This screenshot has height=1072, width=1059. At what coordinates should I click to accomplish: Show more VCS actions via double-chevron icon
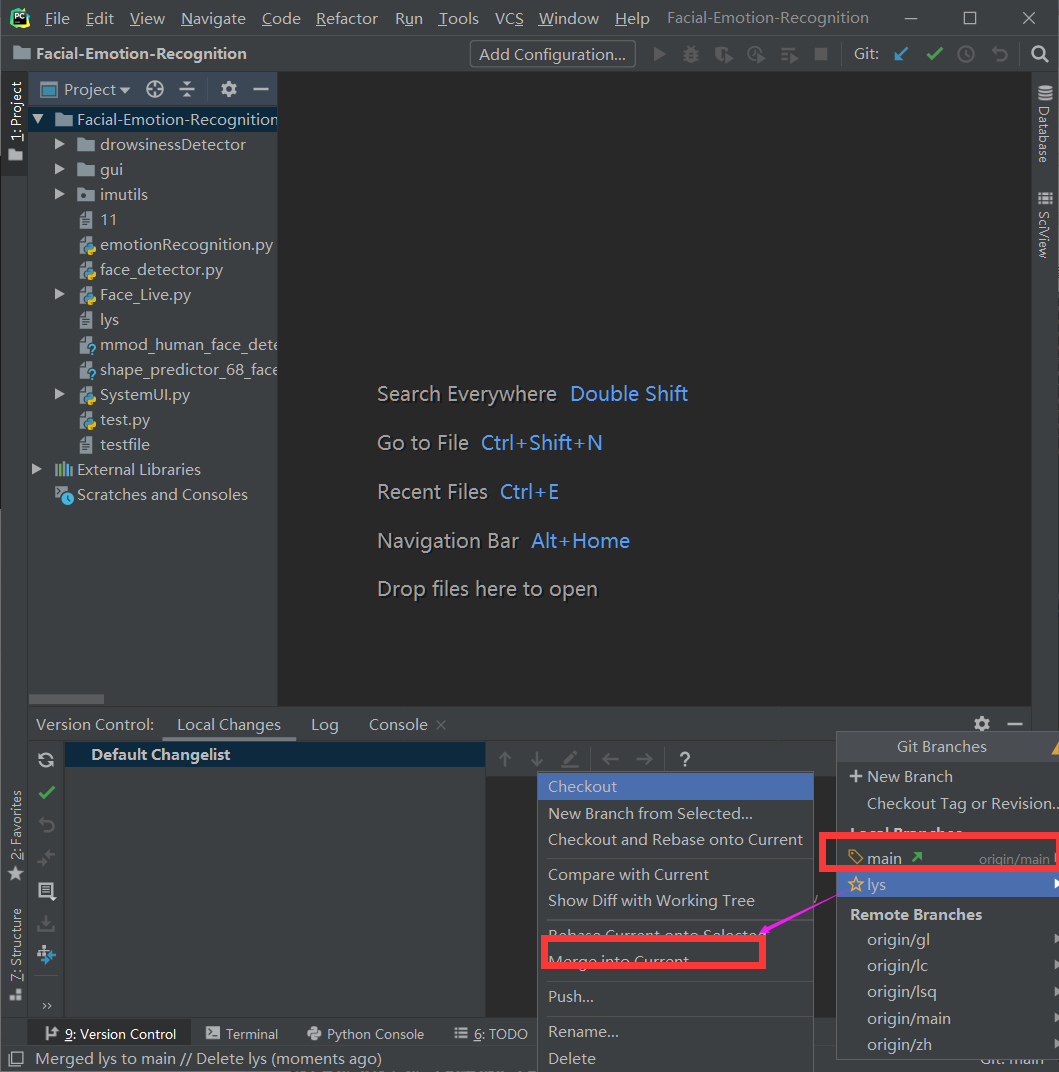point(45,1005)
